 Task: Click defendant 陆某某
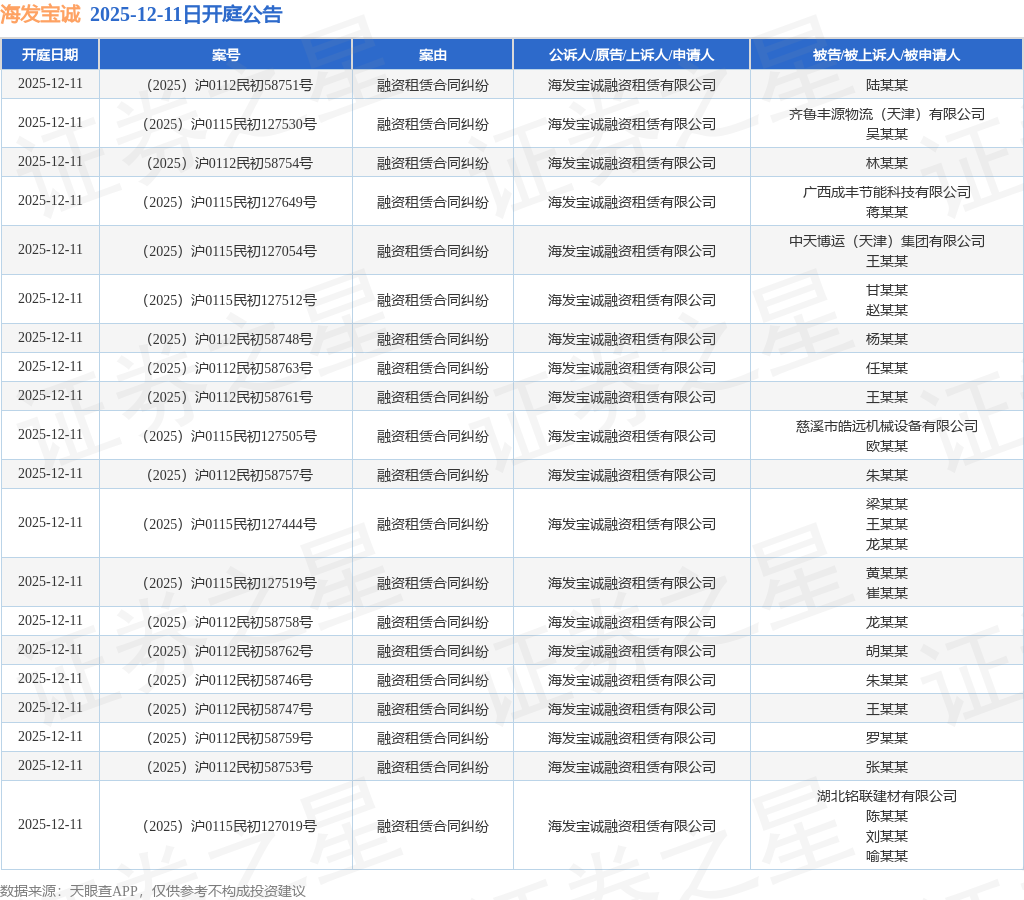(886, 85)
